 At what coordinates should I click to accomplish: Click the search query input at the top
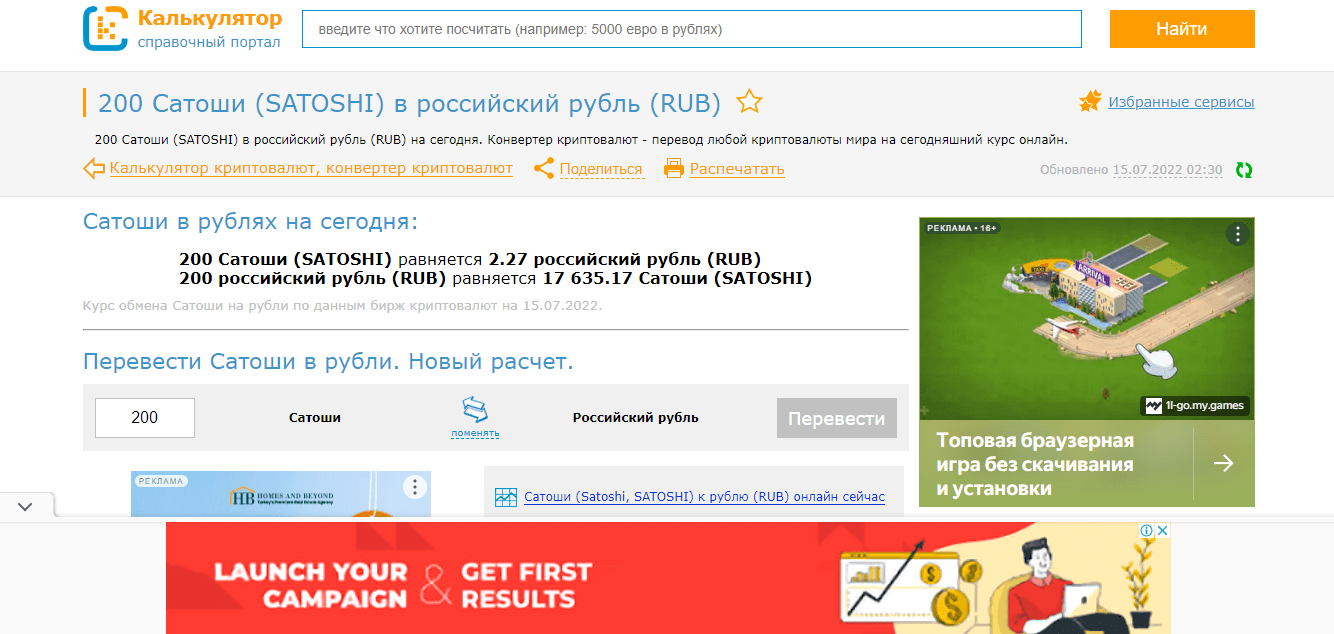(x=691, y=29)
